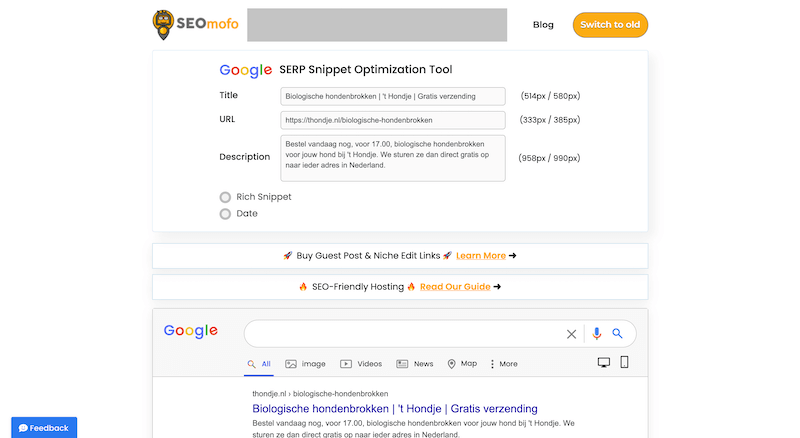Enable the Date option
The image size is (800, 438).
pyautogui.click(x=225, y=213)
